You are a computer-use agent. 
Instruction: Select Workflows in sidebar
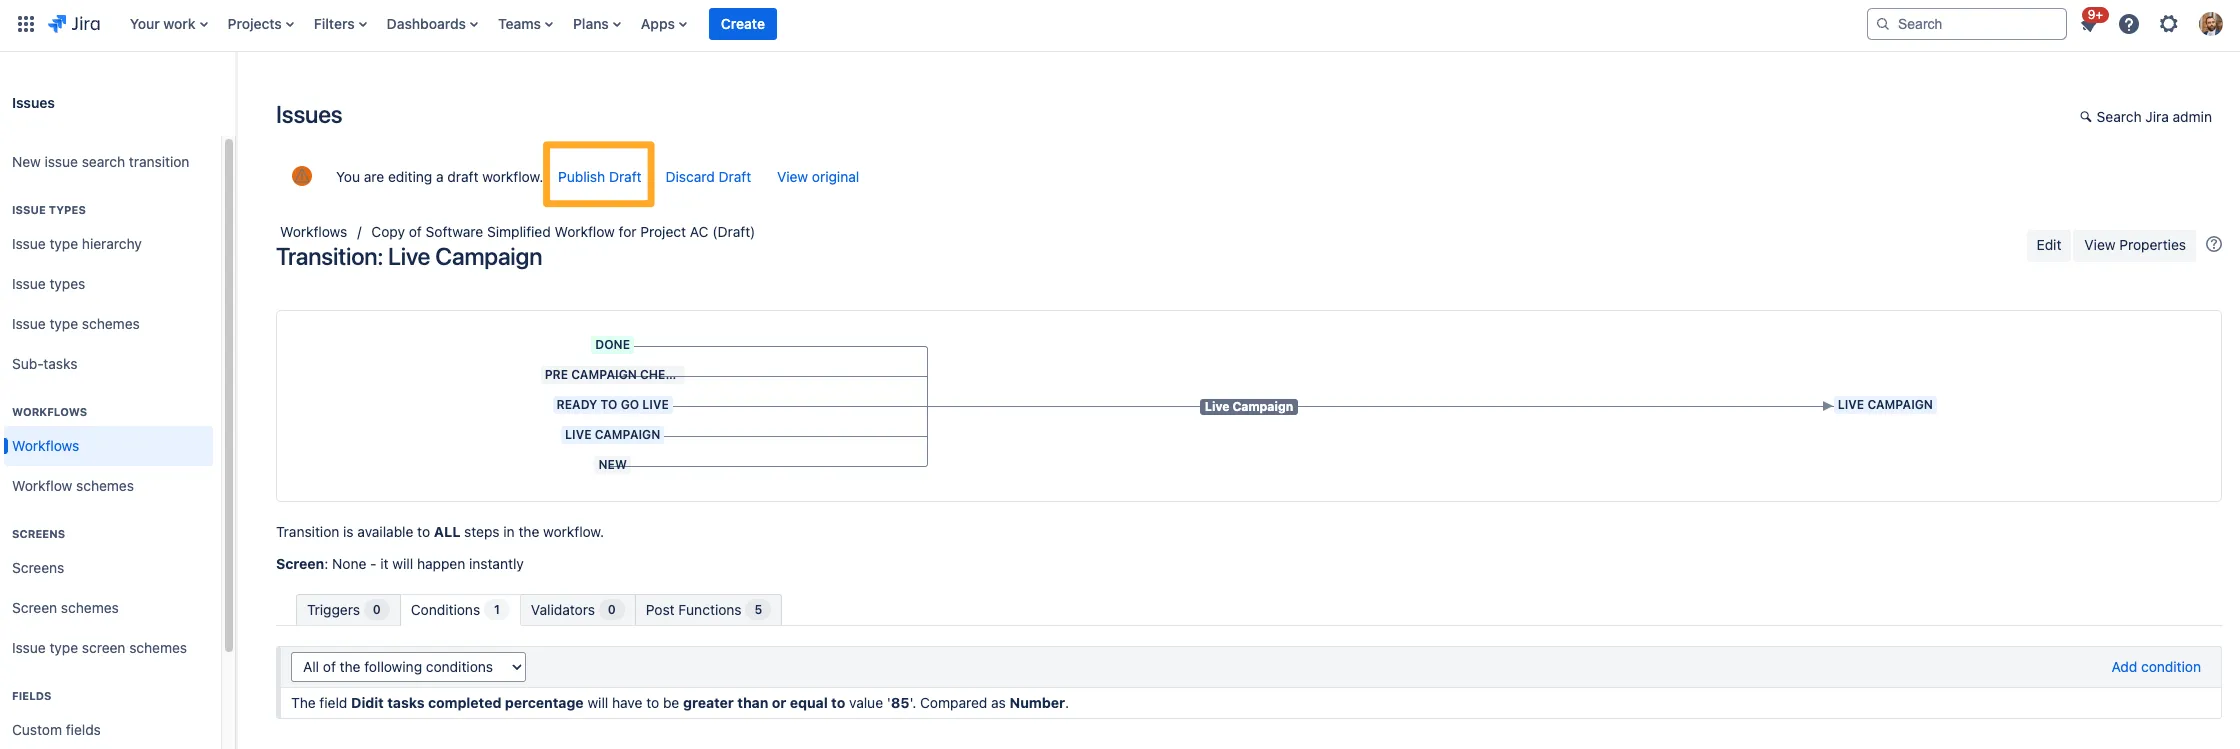[108, 446]
